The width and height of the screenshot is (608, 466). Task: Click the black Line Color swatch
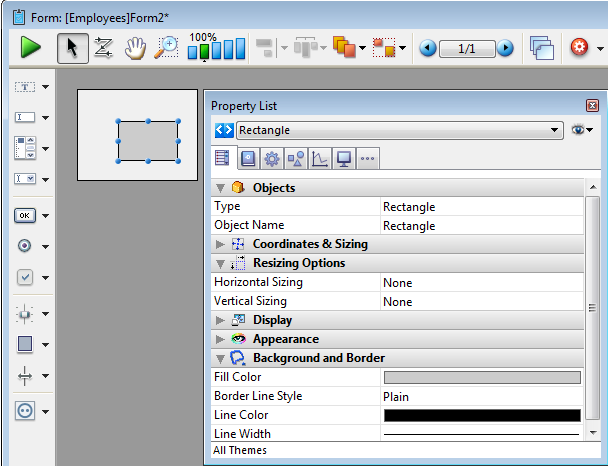coord(482,415)
